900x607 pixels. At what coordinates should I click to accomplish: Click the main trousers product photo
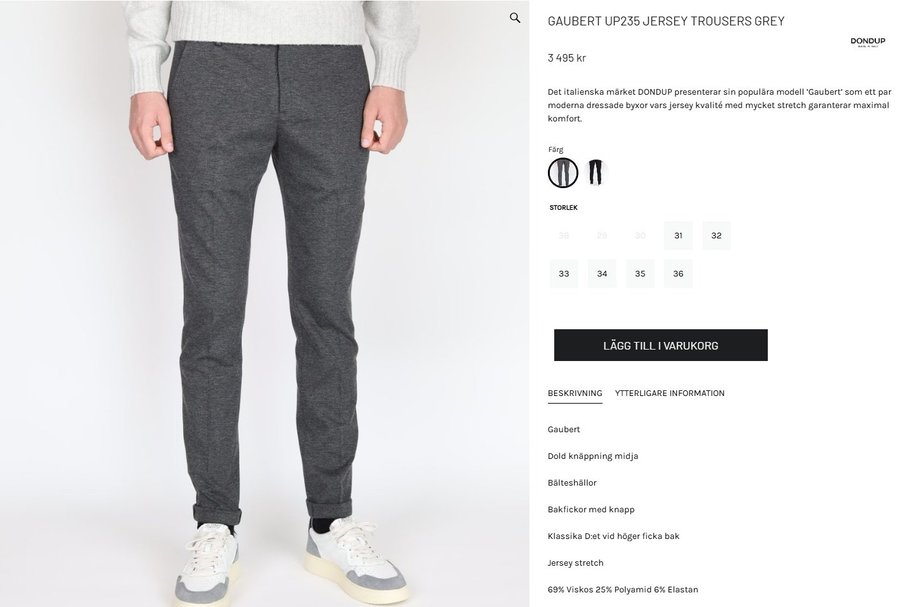(x=265, y=304)
